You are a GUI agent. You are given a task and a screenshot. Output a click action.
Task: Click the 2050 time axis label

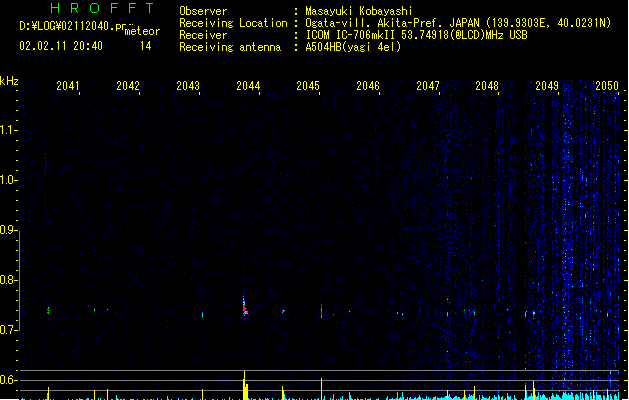click(x=607, y=86)
